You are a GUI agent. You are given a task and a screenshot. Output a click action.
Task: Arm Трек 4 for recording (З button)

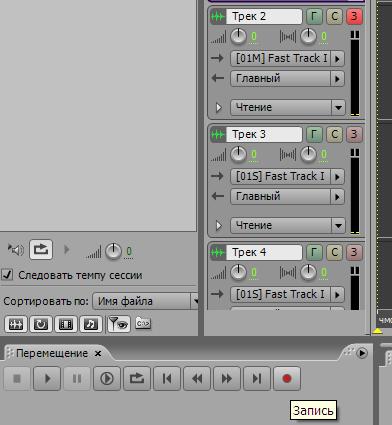coord(354,252)
